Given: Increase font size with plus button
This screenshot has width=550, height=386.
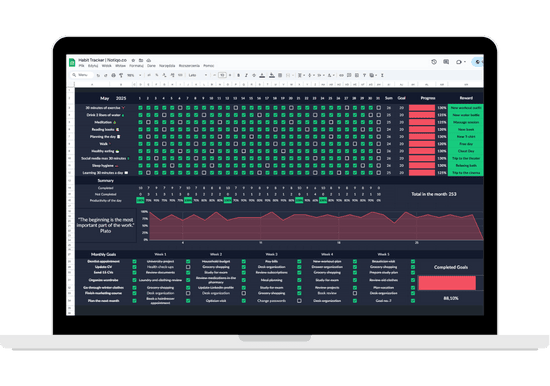Looking at the screenshot, I should coord(230,75).
